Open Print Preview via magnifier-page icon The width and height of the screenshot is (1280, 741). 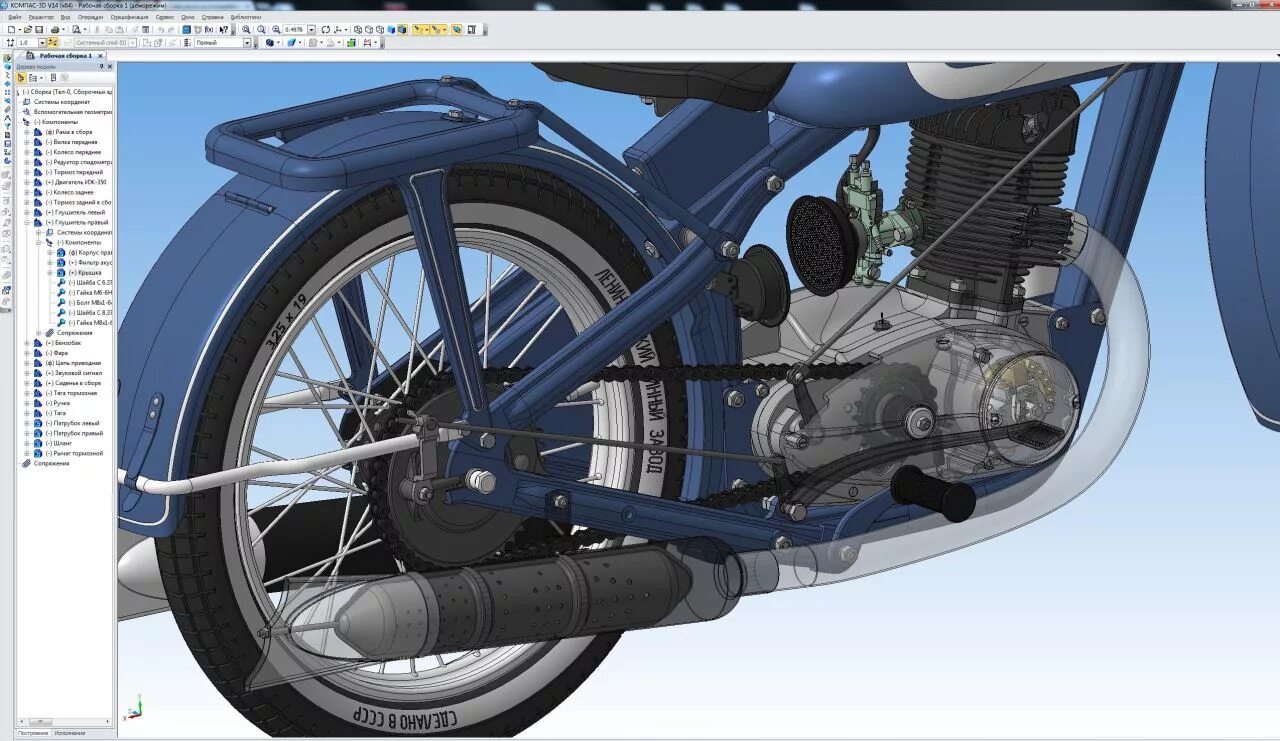point(76,29)
